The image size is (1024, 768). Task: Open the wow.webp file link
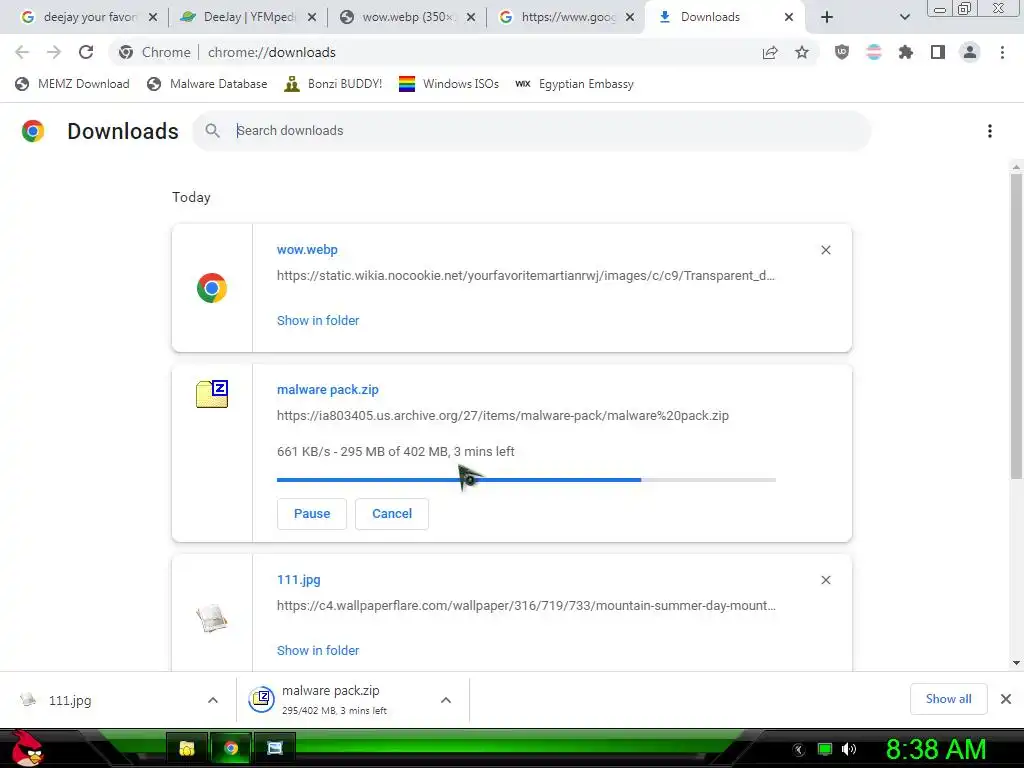[x=307, y=249]
